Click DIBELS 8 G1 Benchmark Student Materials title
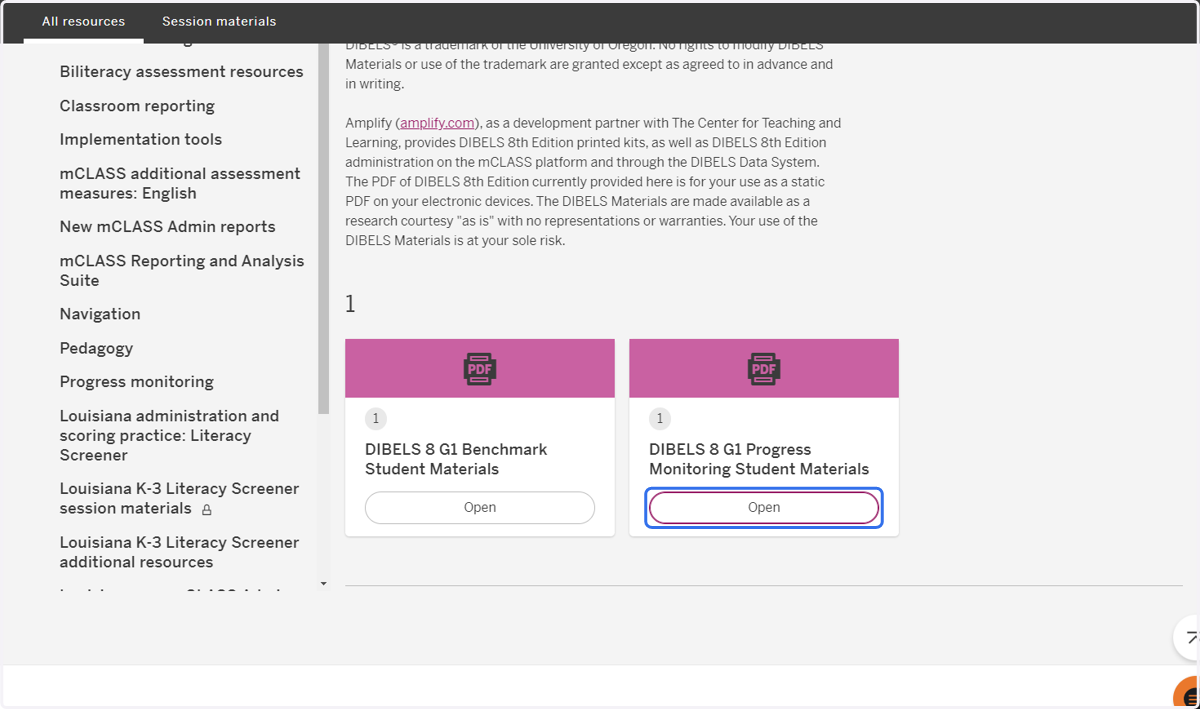Viewport: 1200px width, 709px height. tap(456, 459)
